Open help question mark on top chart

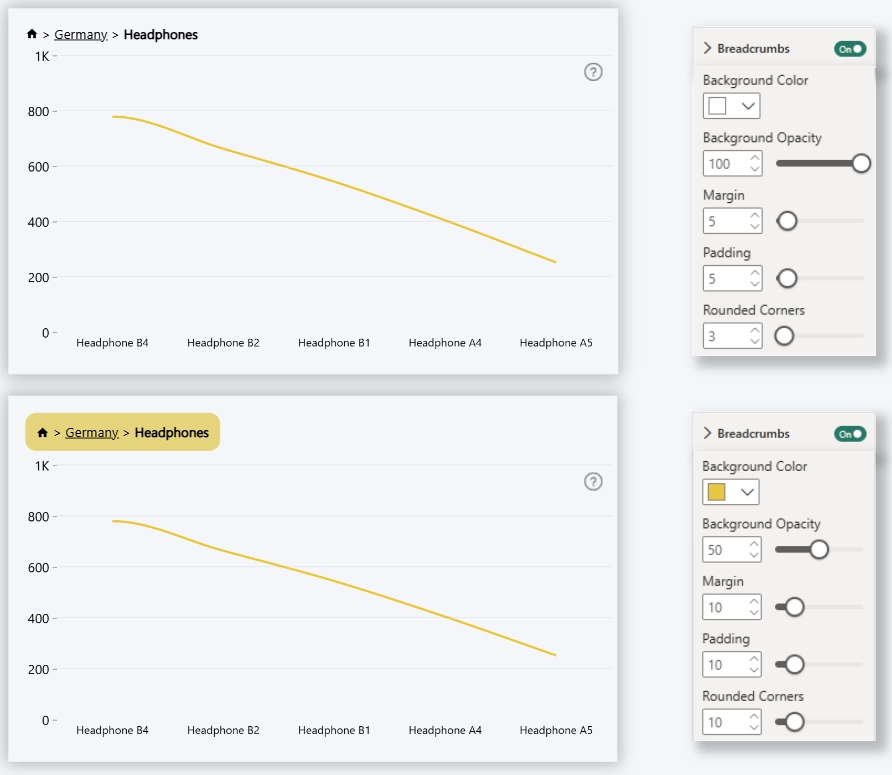[593, 72]
